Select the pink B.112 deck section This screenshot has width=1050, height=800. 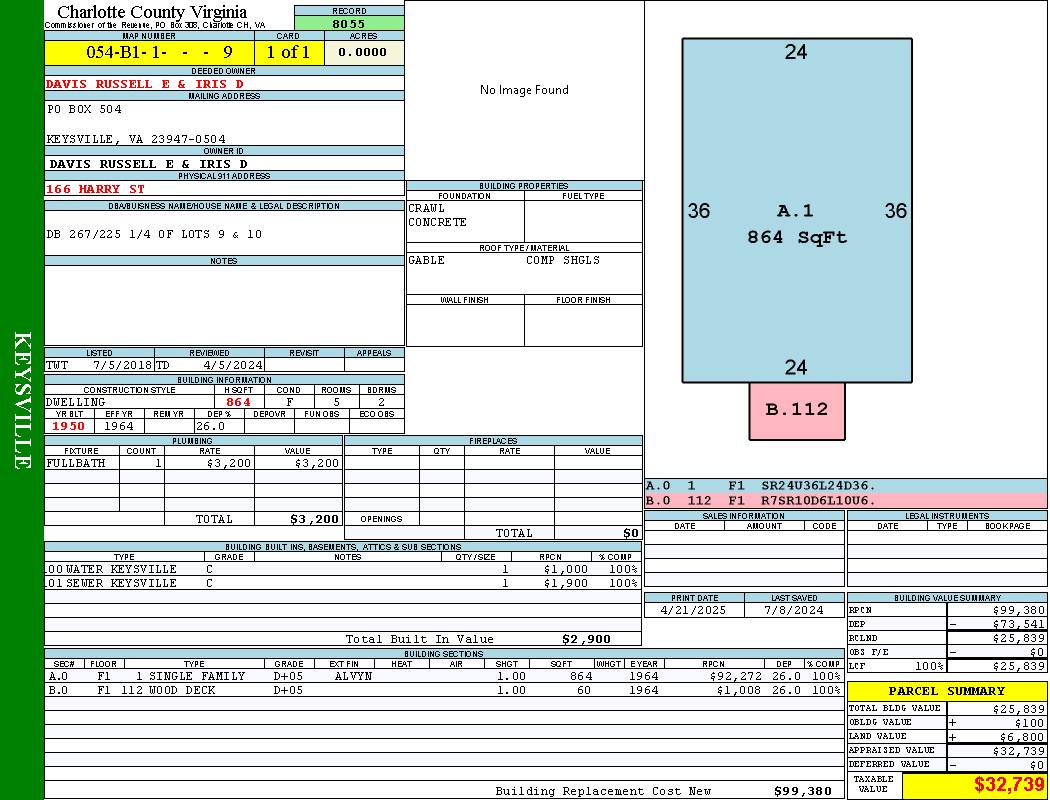tap(796, 410)
